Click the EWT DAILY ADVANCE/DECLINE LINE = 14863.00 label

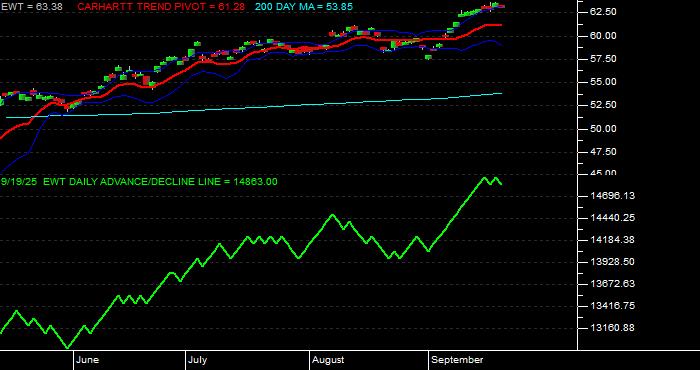[160, 182]
